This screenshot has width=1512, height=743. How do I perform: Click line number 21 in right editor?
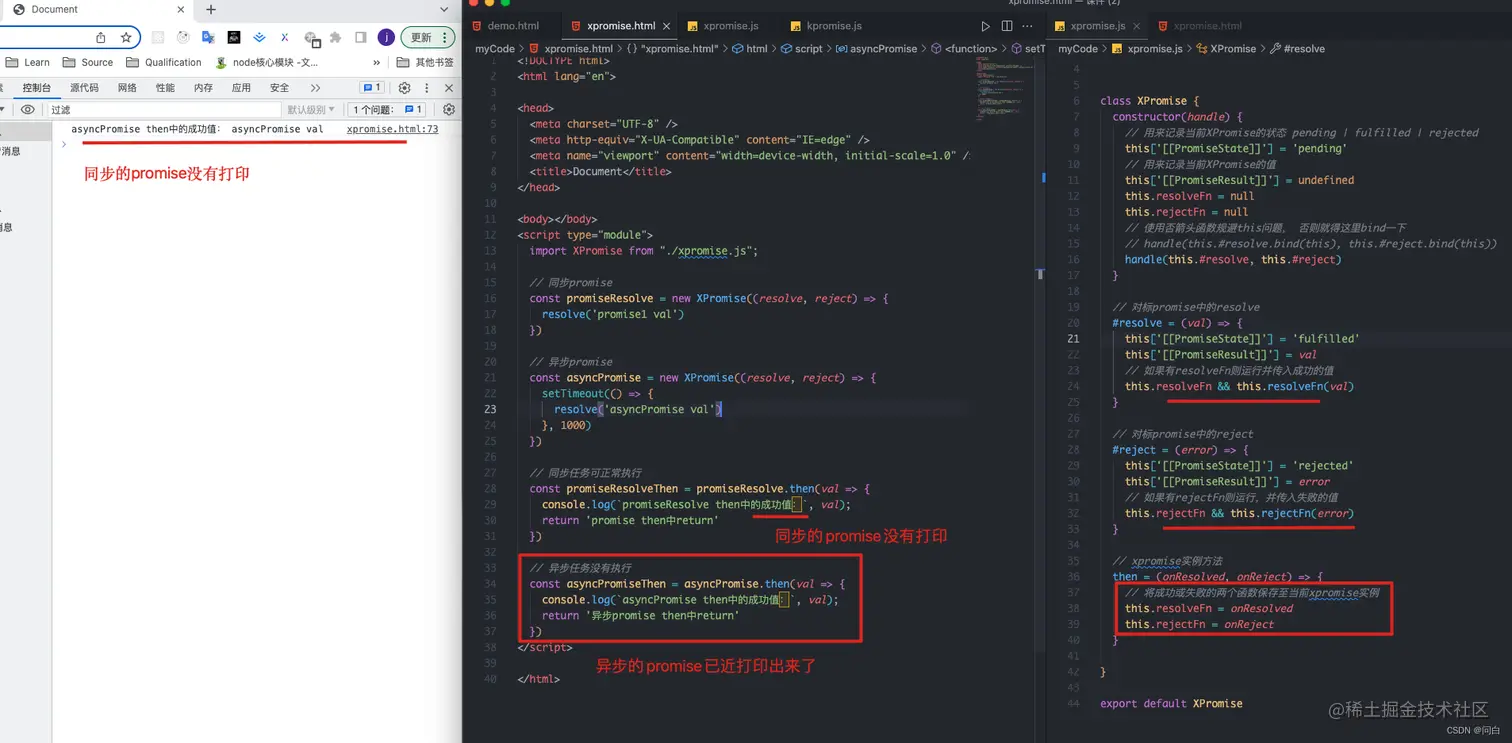click(x=1073, y=338)
